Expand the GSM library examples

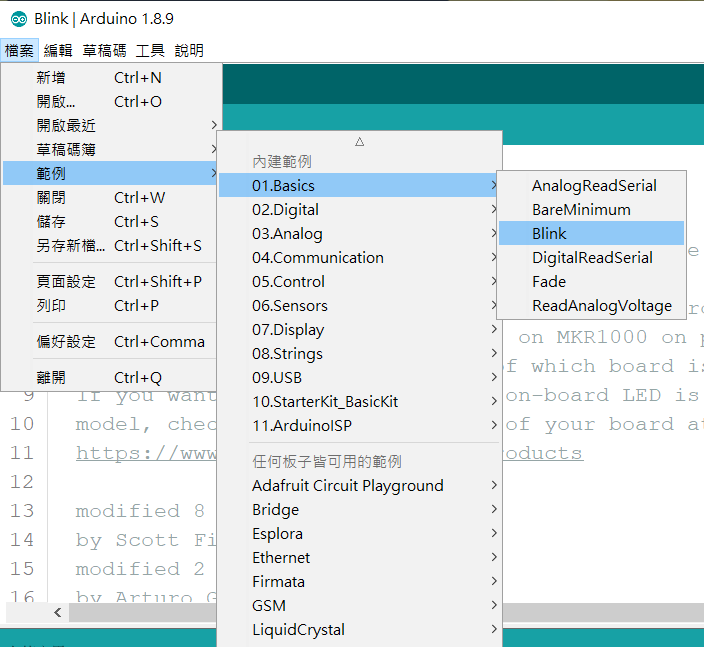(x=359, y=606)
